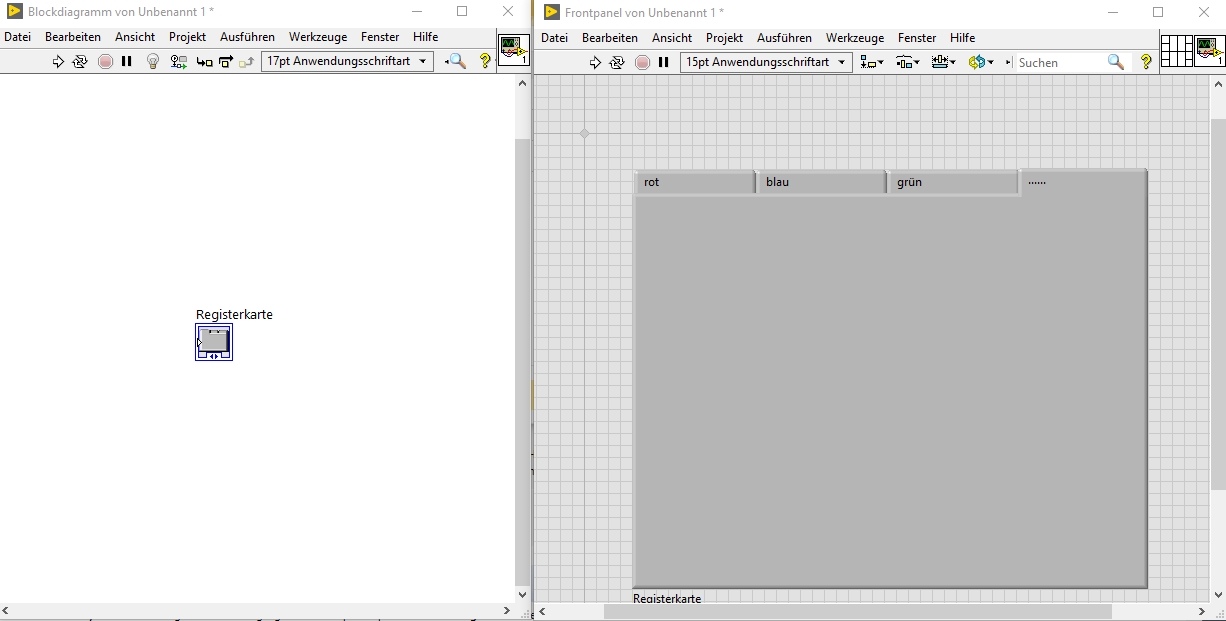The image size is (1226, 621).
Task: Show context help in Blockdiagramm window
Action: point(486,61)
